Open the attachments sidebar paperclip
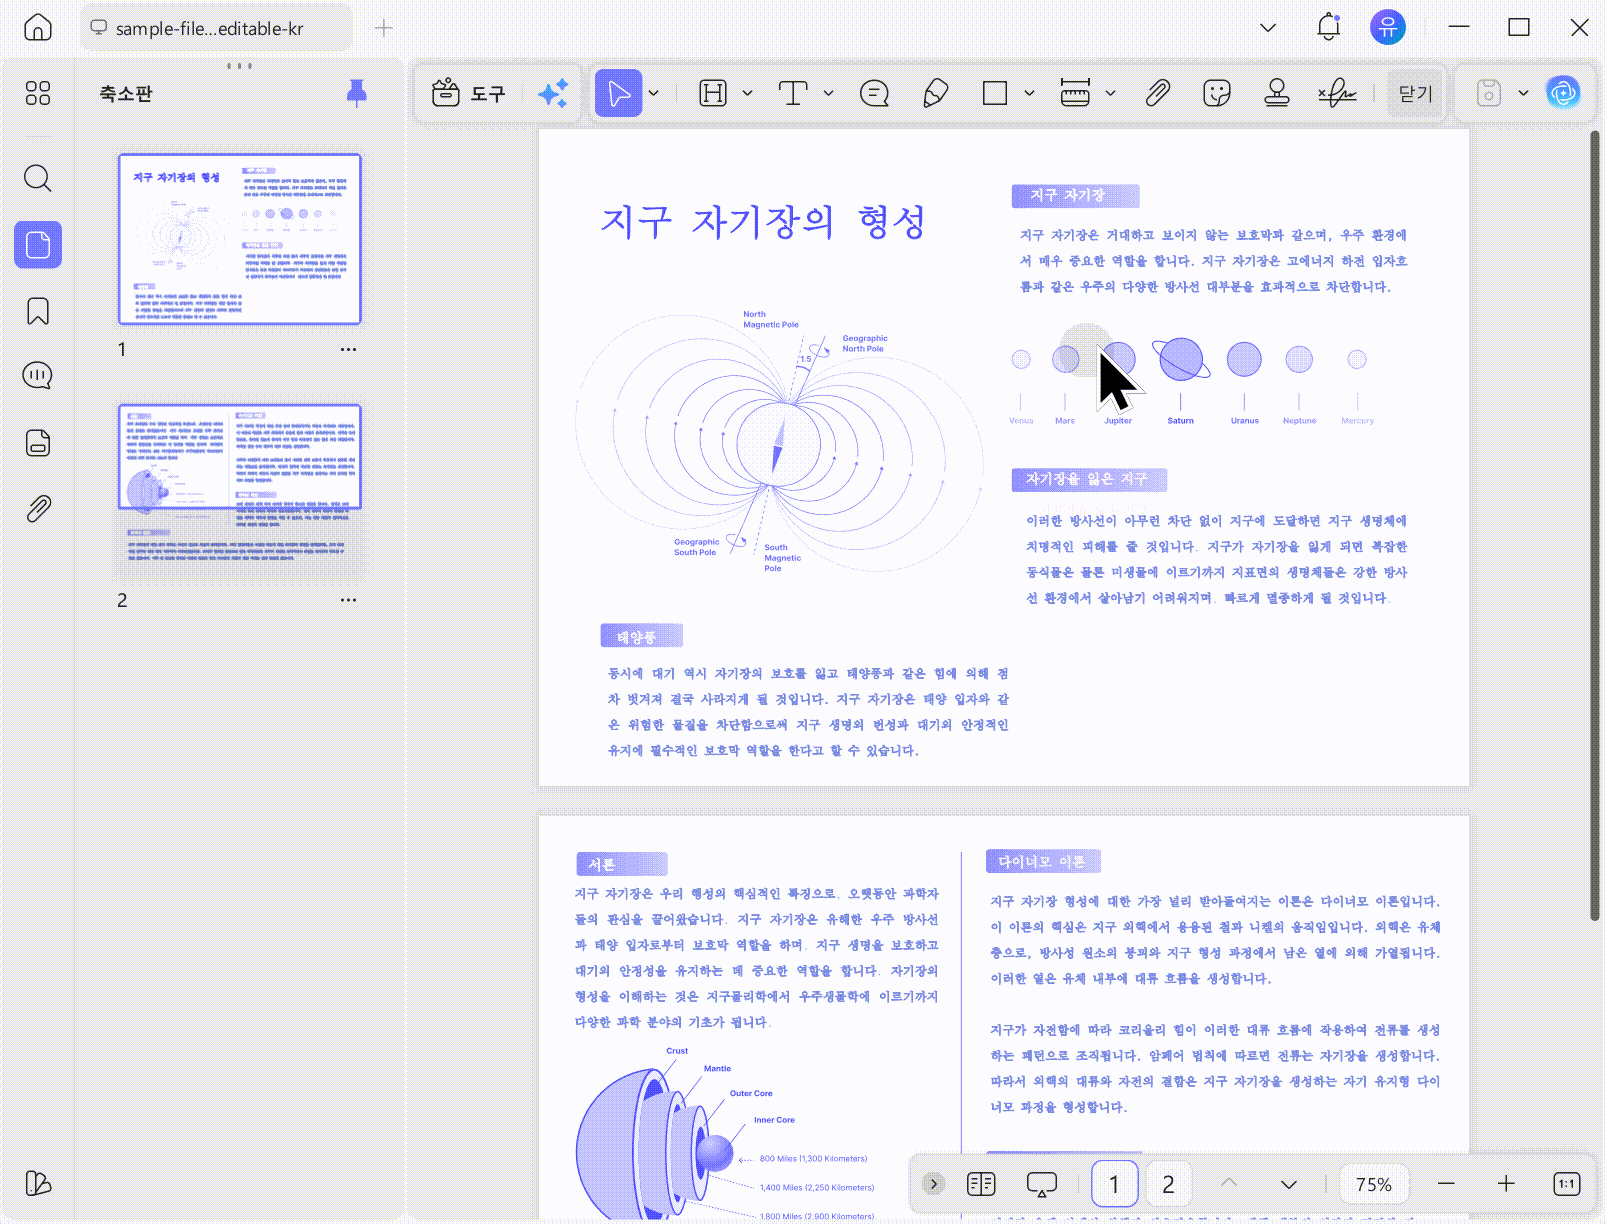Image resolution: width=1606 pixels, height=1224 pixels. point(38,509)
